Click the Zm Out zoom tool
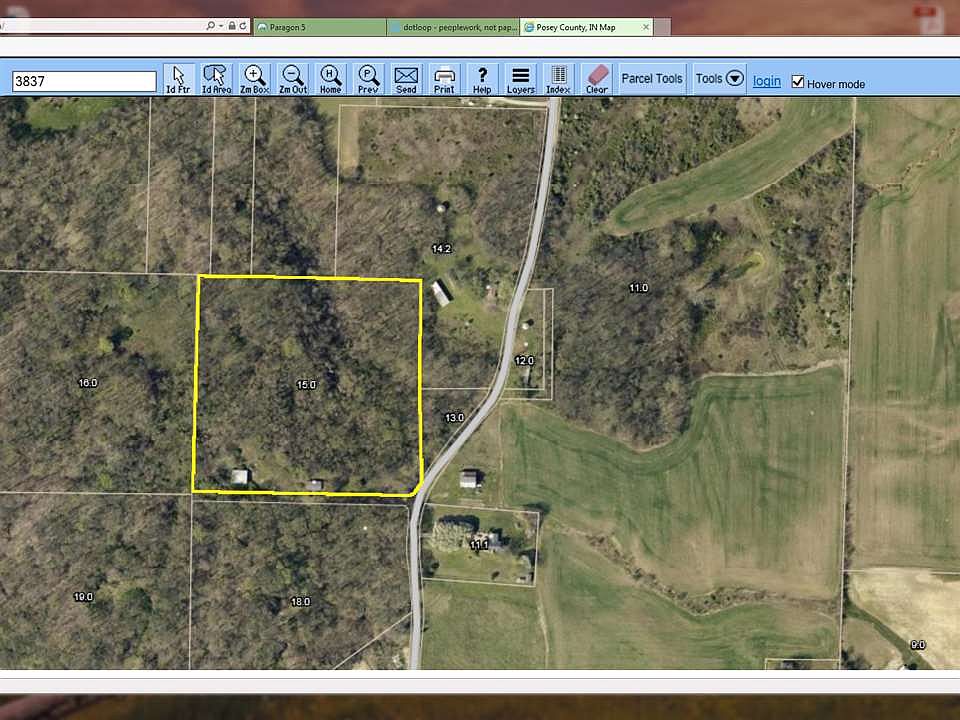Viewport: 960px width, 720px height. coord(293,79)
